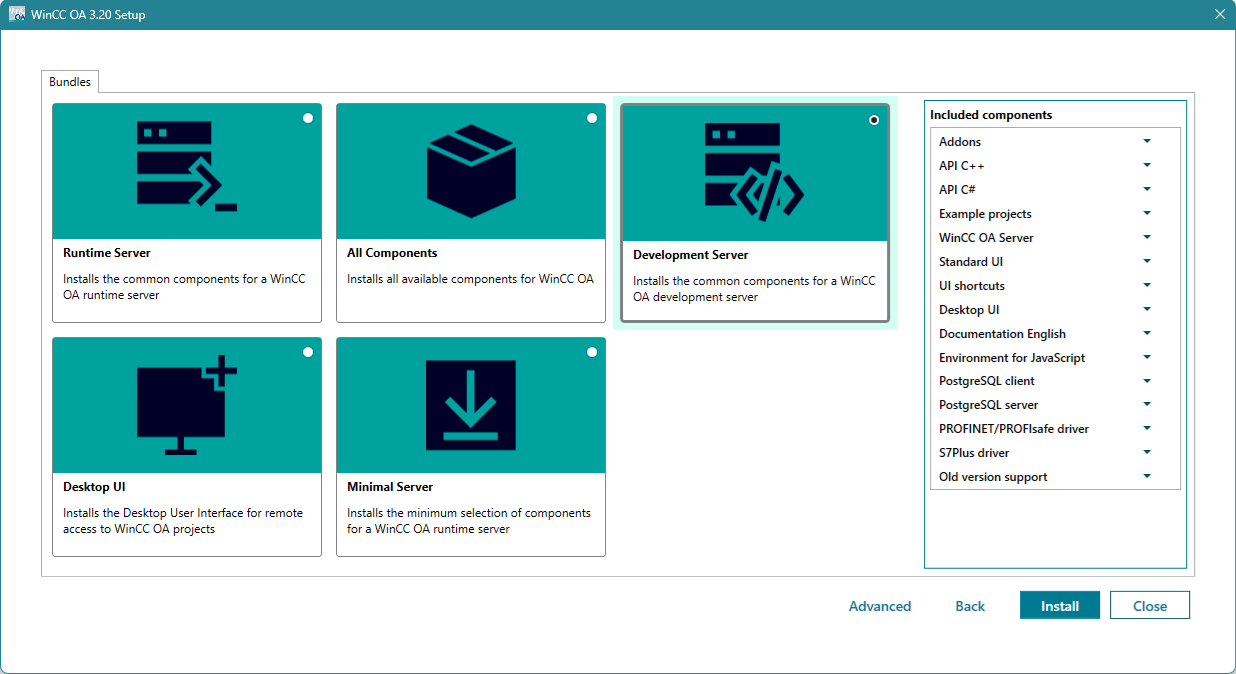This screenshot has height=674, width=1236.
Task: Go Back to the previous step
Action: 970,606
